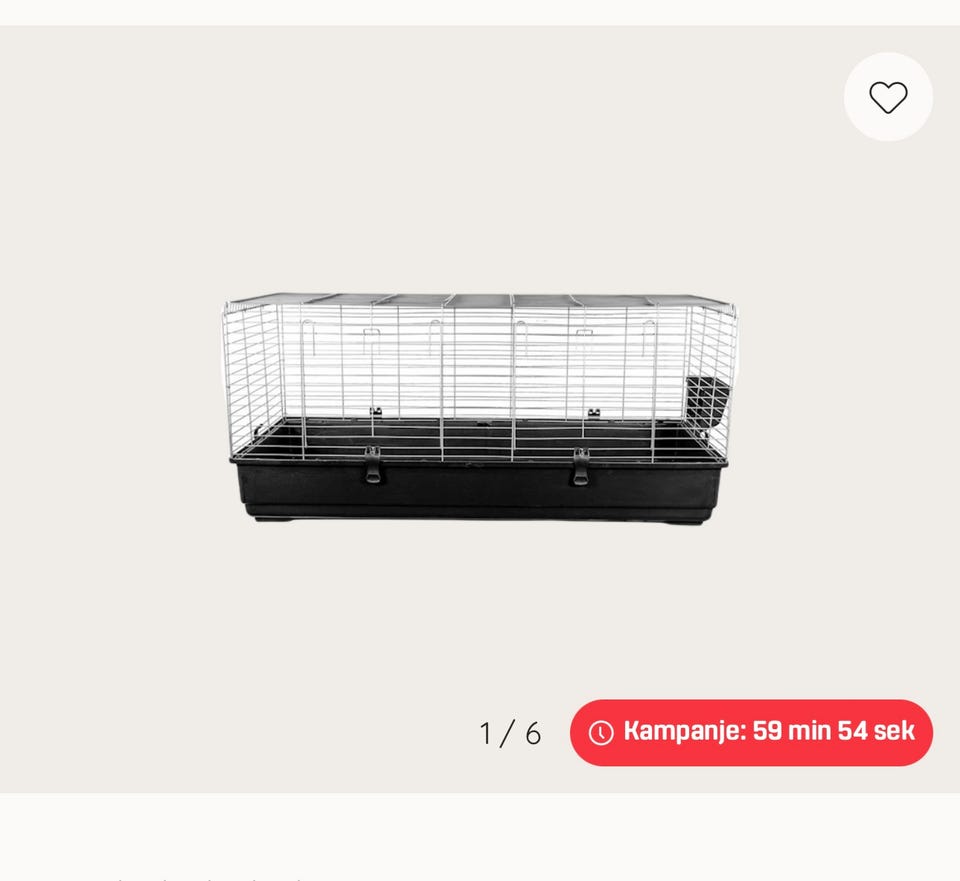Click the small rear left clip on the cage
The width and height of the screenshot is (960, 881).
[376, 412]
